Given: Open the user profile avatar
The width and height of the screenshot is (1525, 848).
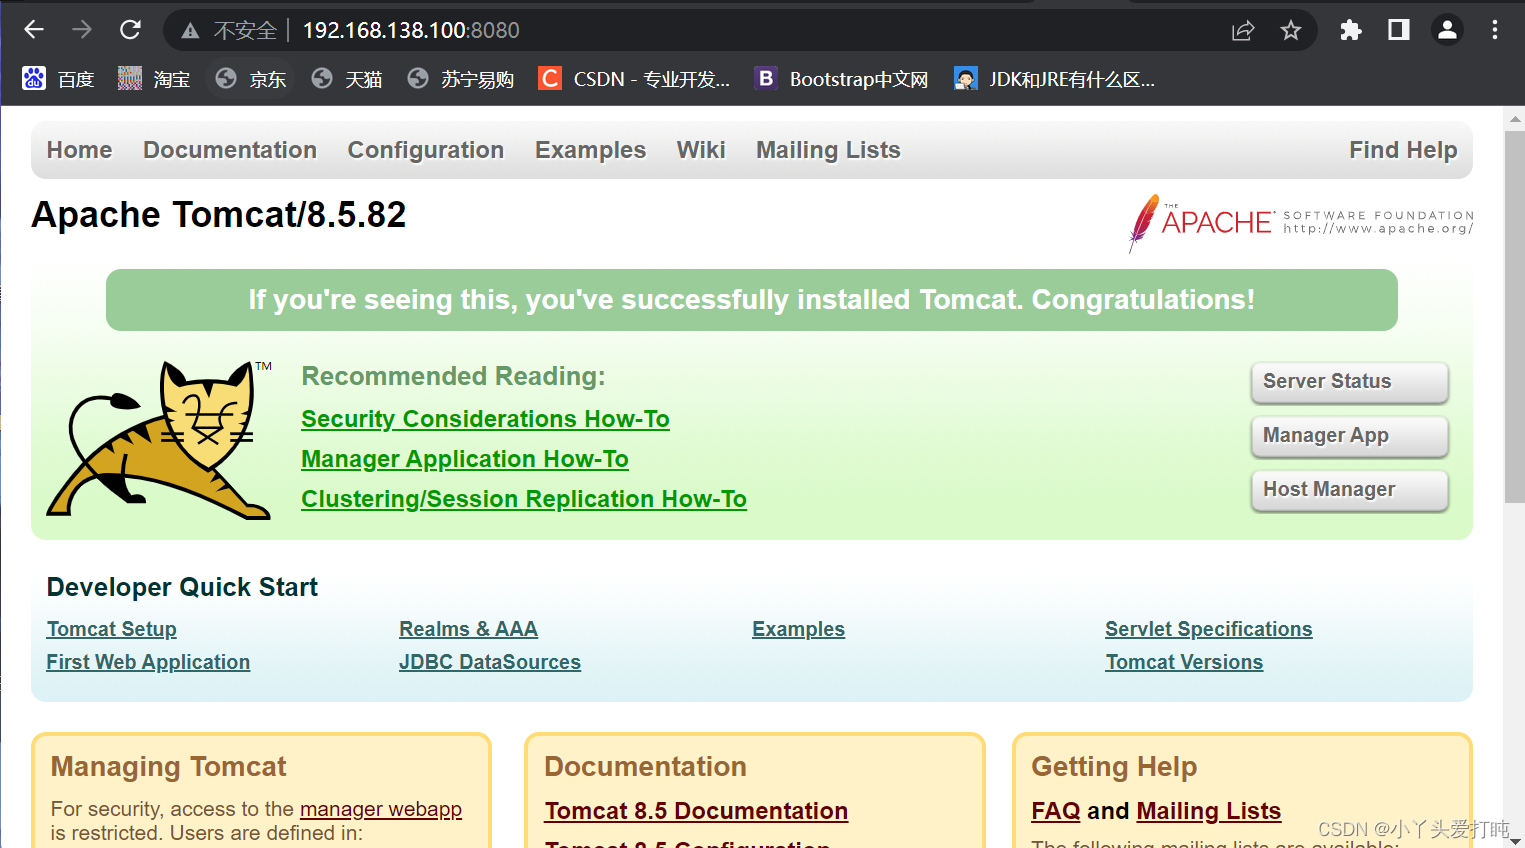Looking at the screenshot, I should coord(1447,30).
